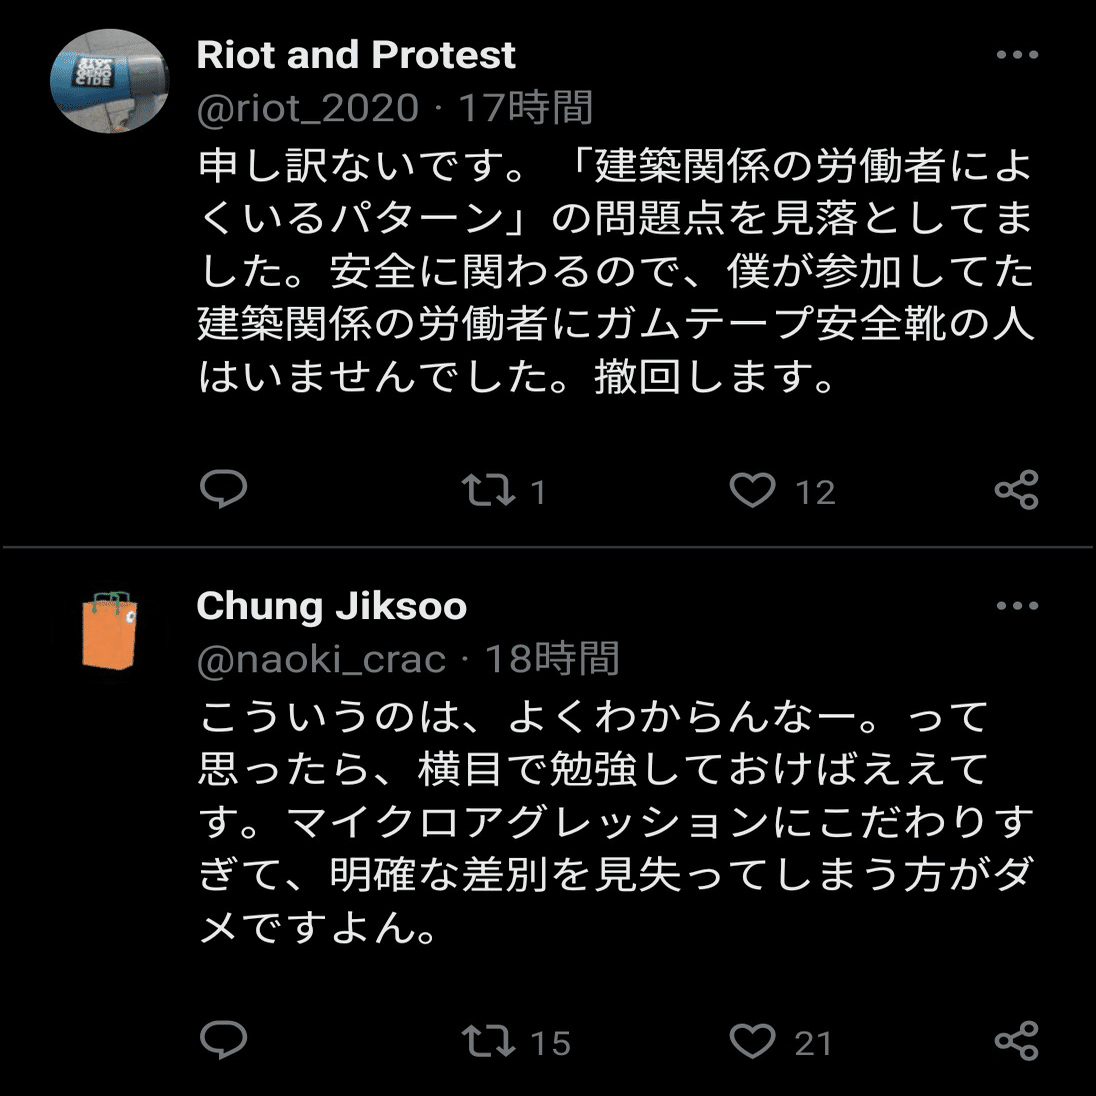Open Riot and Protest megaphone profile picture

pyautogui.click(x=109, y=82)
